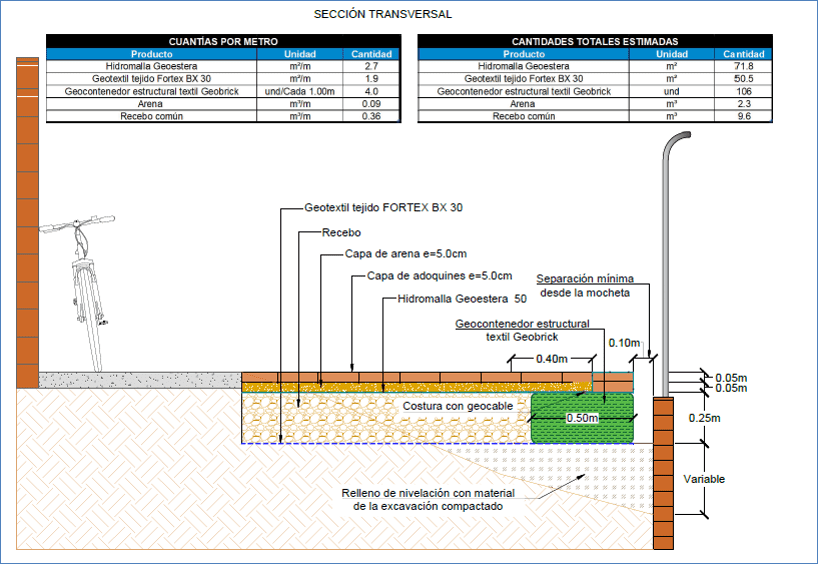
Task: Click total quantity '9.6' for Recebo común
Action: (x=743, y=116)
